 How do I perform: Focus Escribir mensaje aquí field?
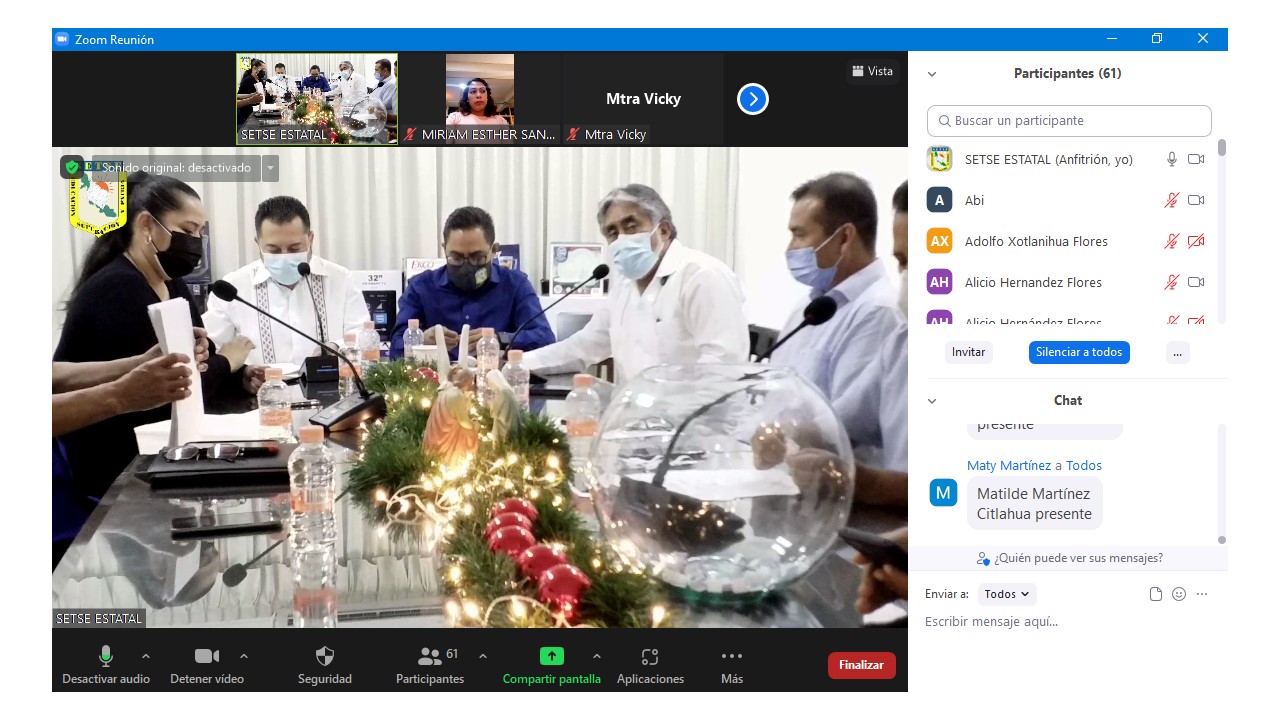tap(1068, 622)
